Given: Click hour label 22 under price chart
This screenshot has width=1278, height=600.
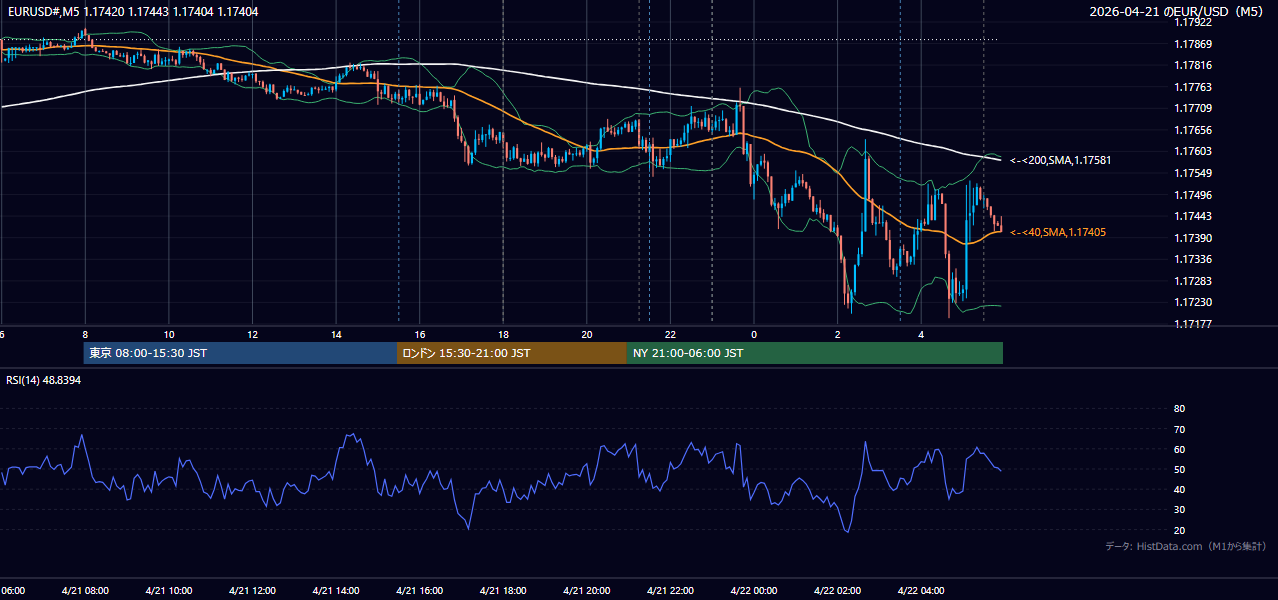Looking at the screenshot, I should pyautogui.click(x=670, y=334).
